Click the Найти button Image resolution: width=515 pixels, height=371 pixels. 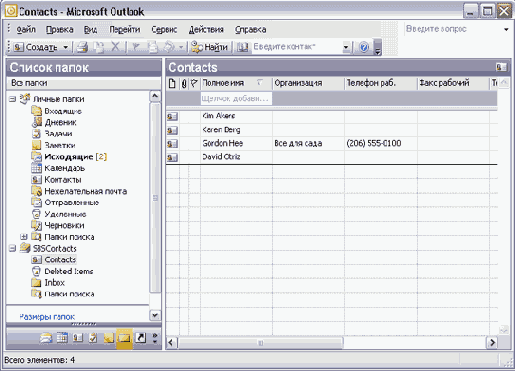pos(209,47)
